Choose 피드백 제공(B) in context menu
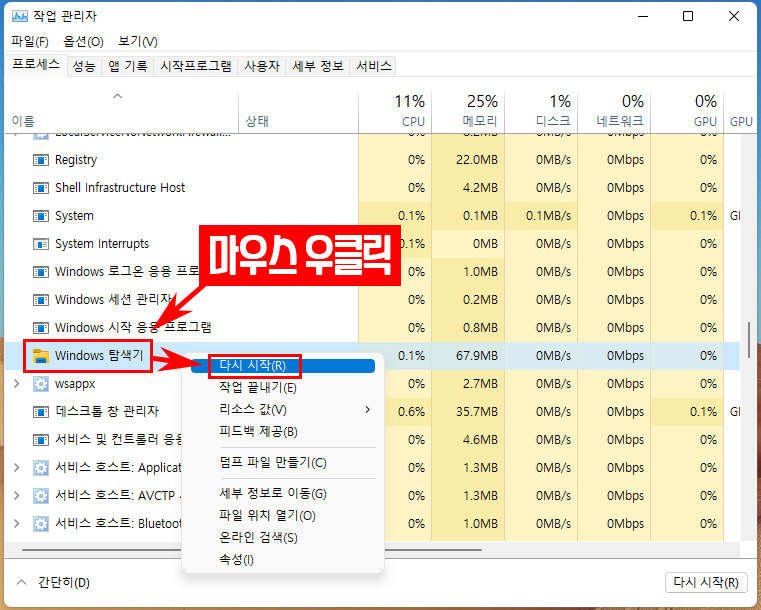The image size is (761, 610). coord(283,431)
